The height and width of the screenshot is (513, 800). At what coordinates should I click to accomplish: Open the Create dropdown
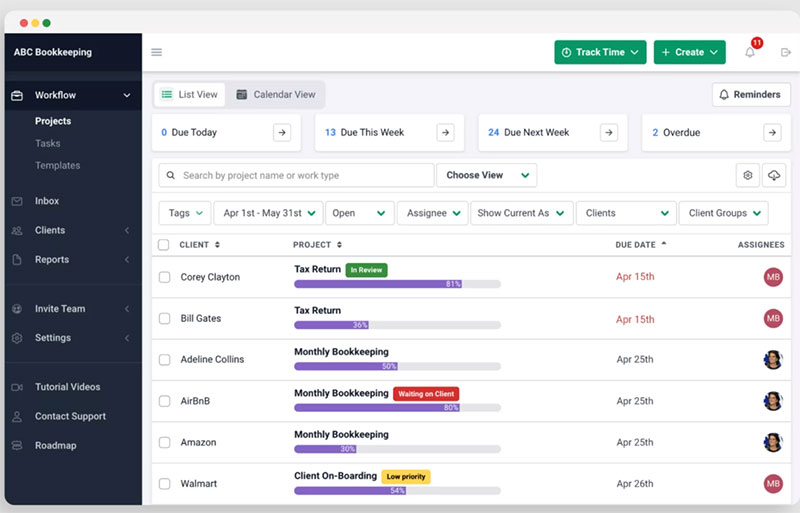[689, 52]
